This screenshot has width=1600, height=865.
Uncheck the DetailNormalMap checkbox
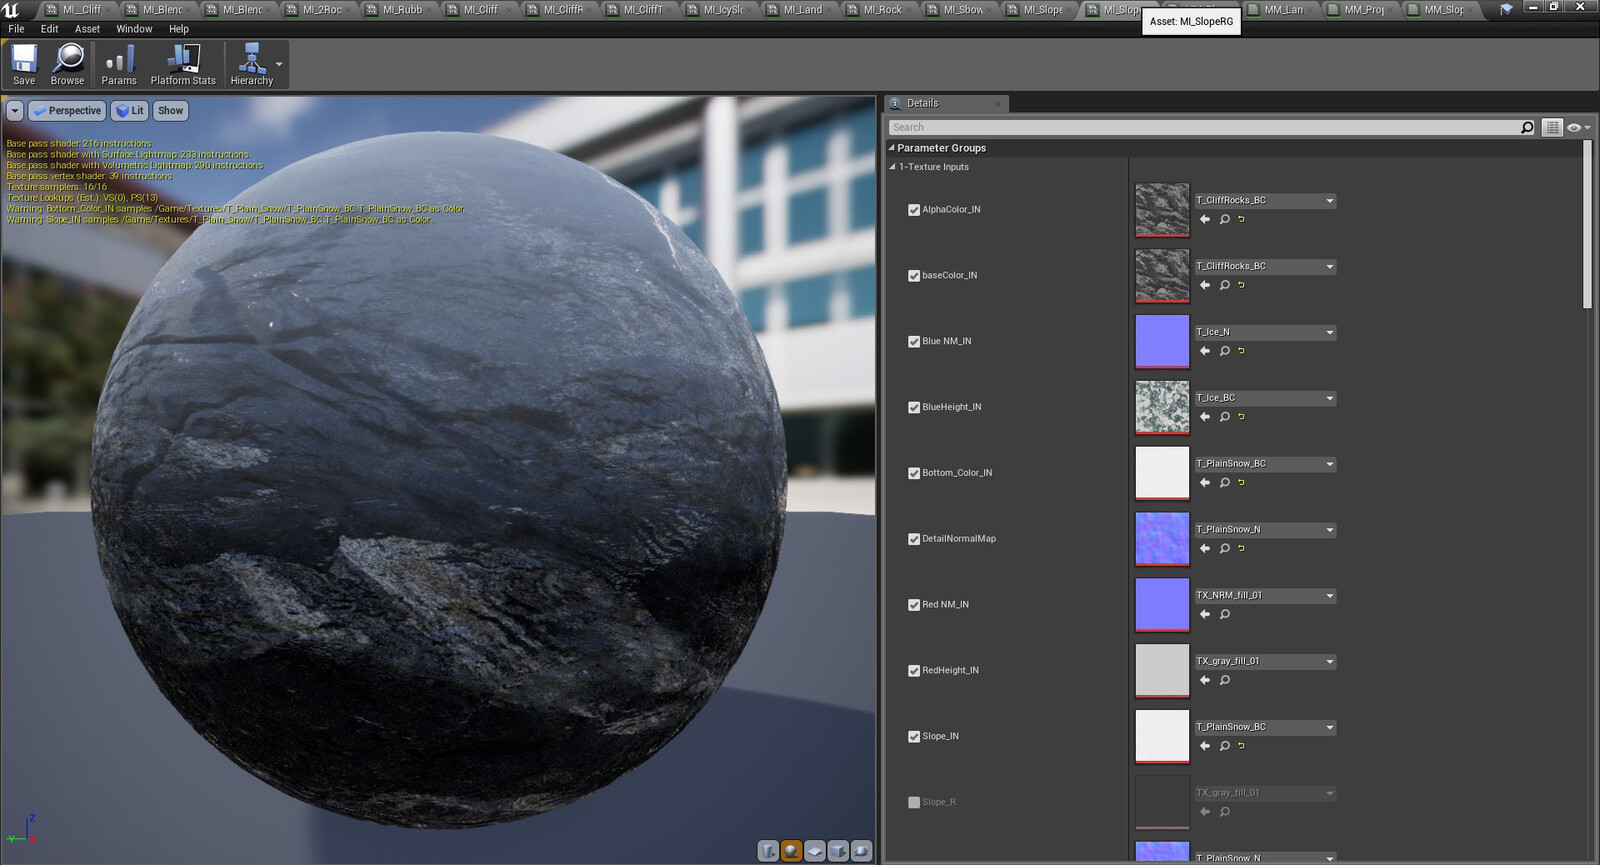[x=914, y=539]
